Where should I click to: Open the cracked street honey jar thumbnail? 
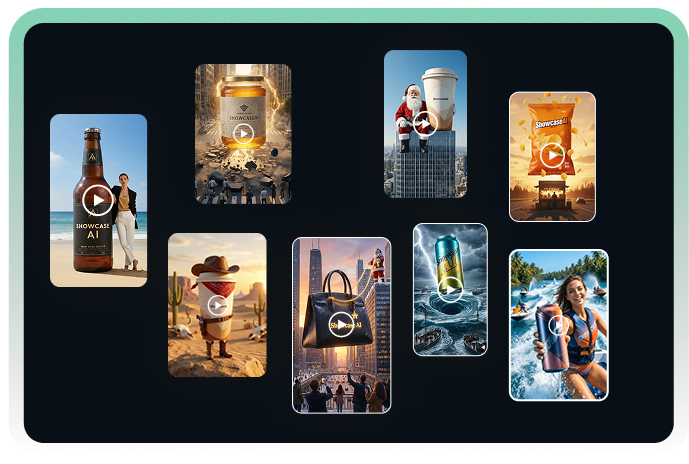click(243, 134)
